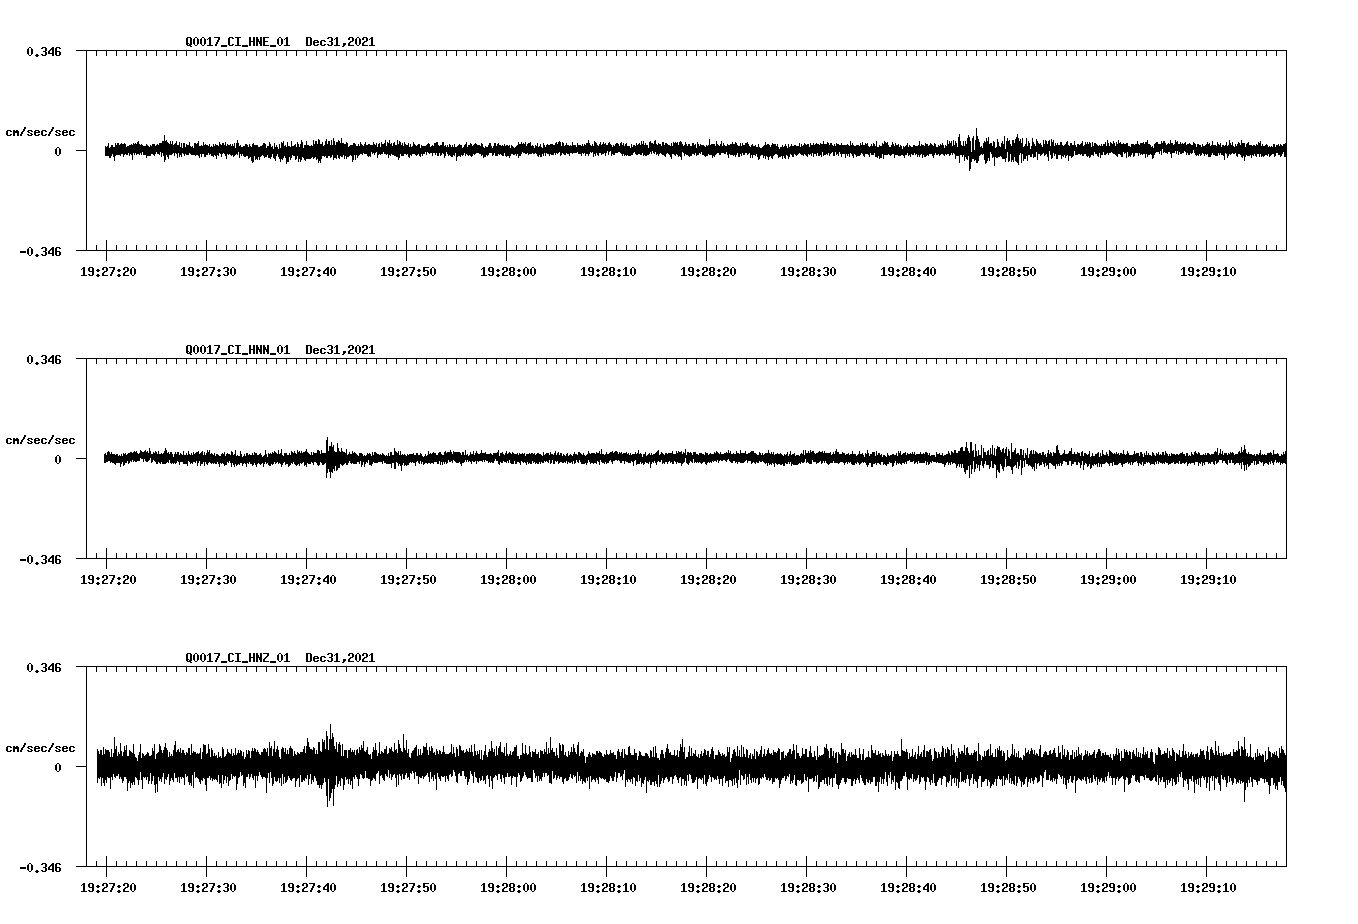This screenshot has width=1358, height=924.
Task: Click 19:27:30 time label under HNN plot
Action: (x=208, y=580)
